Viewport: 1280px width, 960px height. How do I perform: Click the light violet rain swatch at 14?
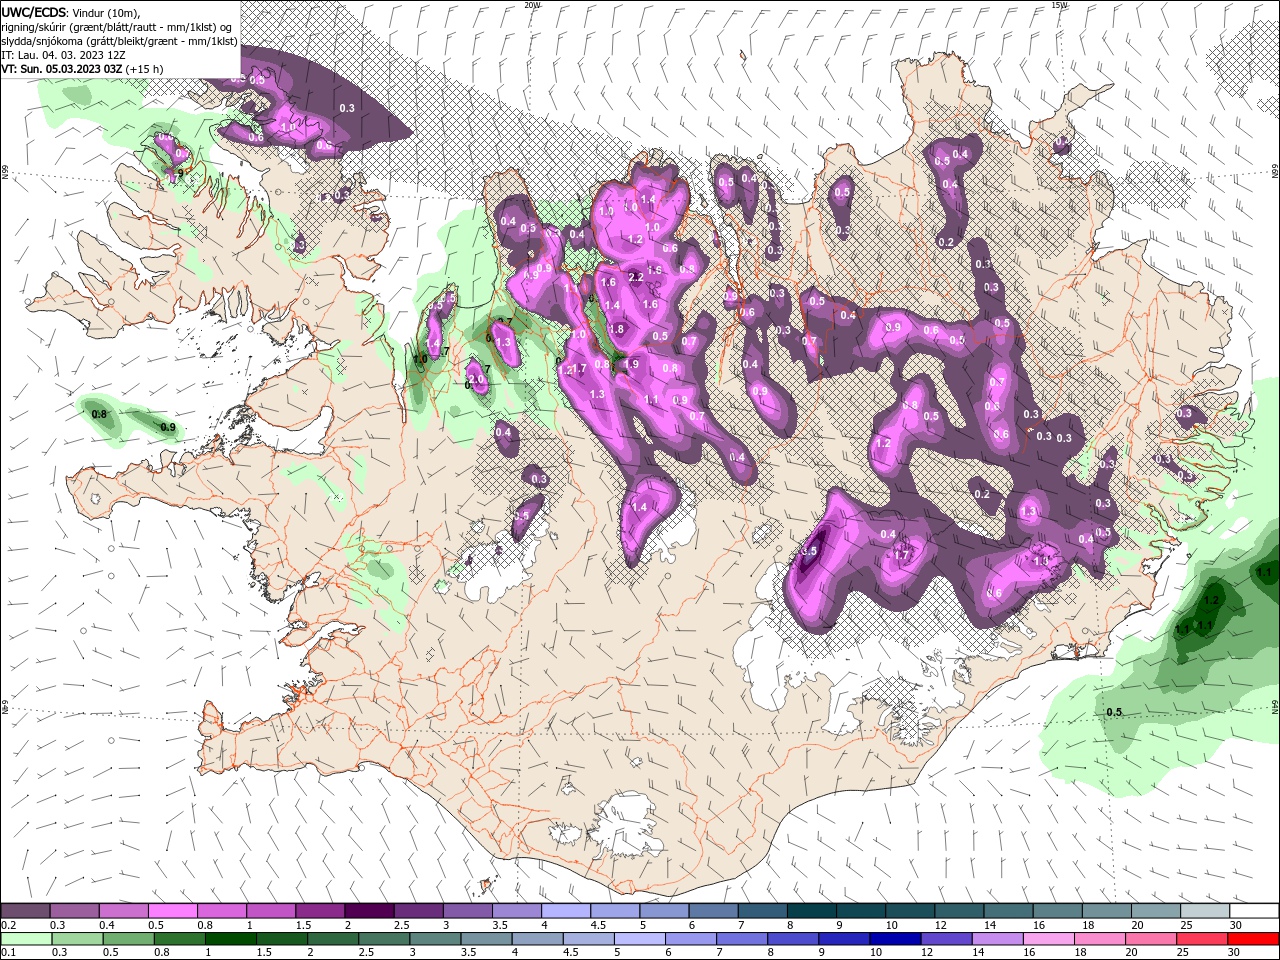pyautogui.click(x=996, y=938)
